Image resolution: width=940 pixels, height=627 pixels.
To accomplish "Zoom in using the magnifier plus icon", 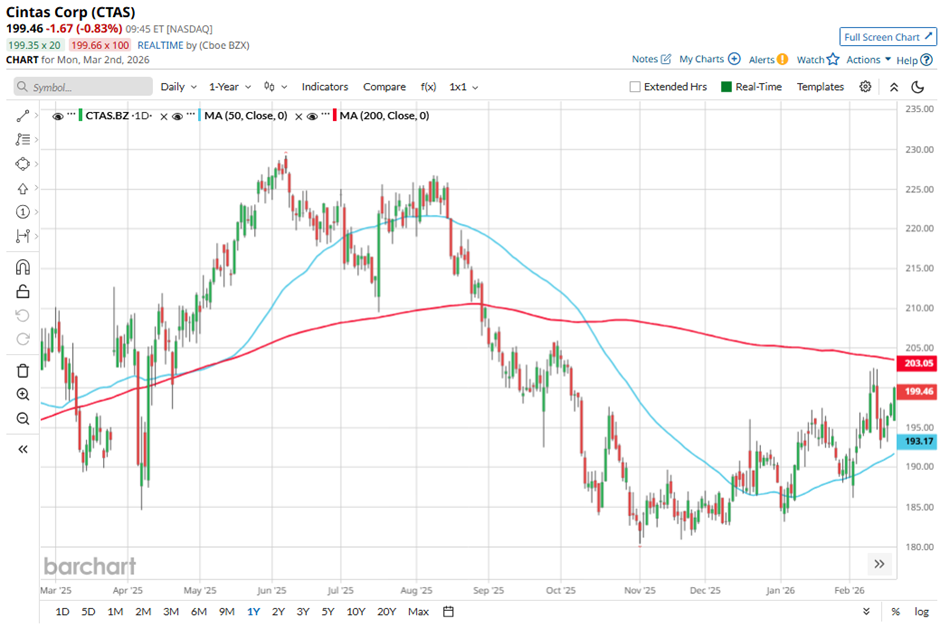I will tap(23, 394).
